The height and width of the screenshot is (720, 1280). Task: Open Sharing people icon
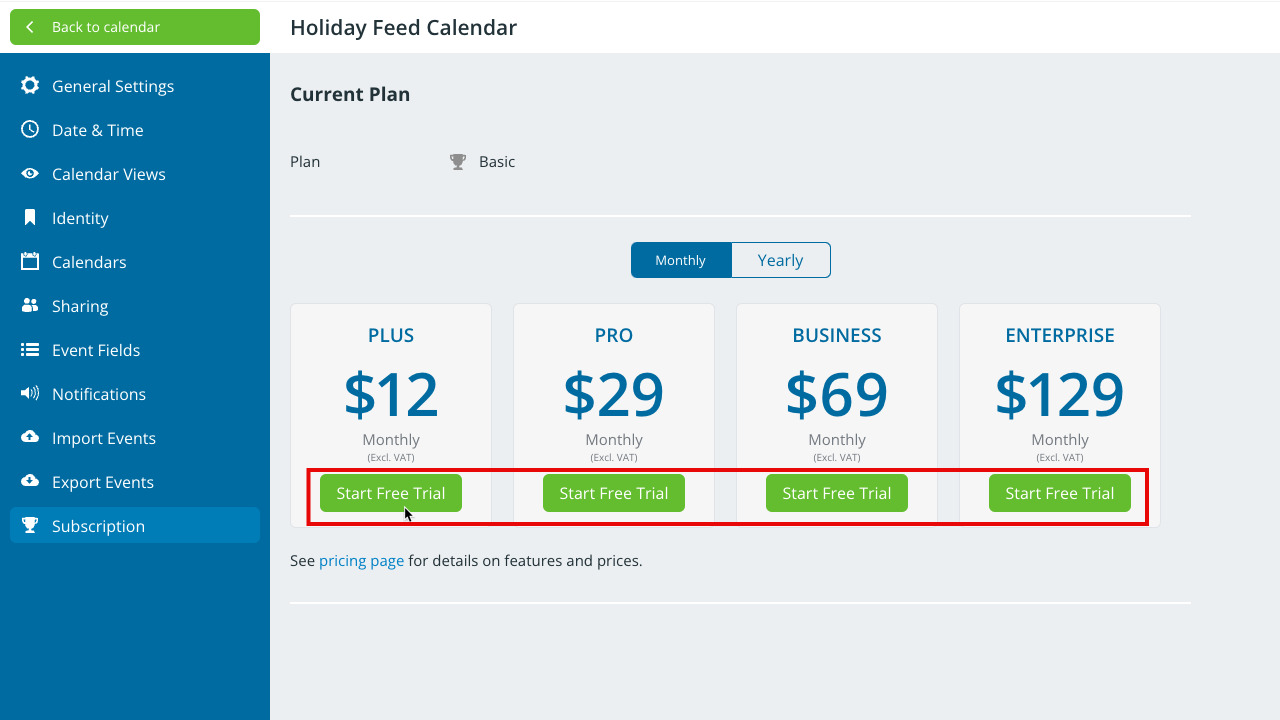[30, 306]
